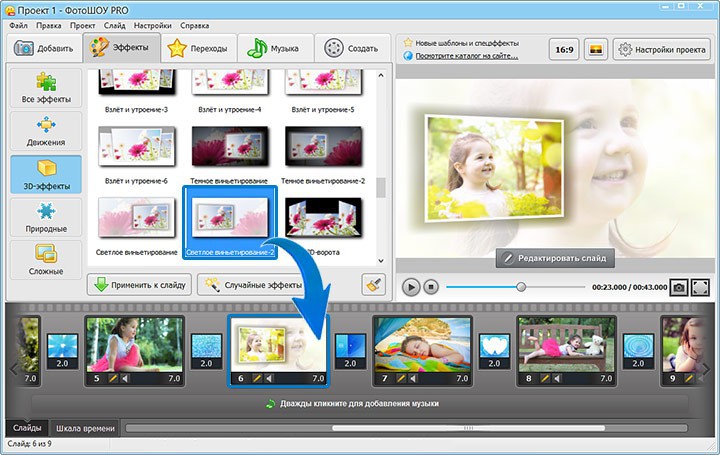The height and width of the screenshot is (455, 720).
Task: Click the brush clear-effects icon
Action: (x=373, y=285)
